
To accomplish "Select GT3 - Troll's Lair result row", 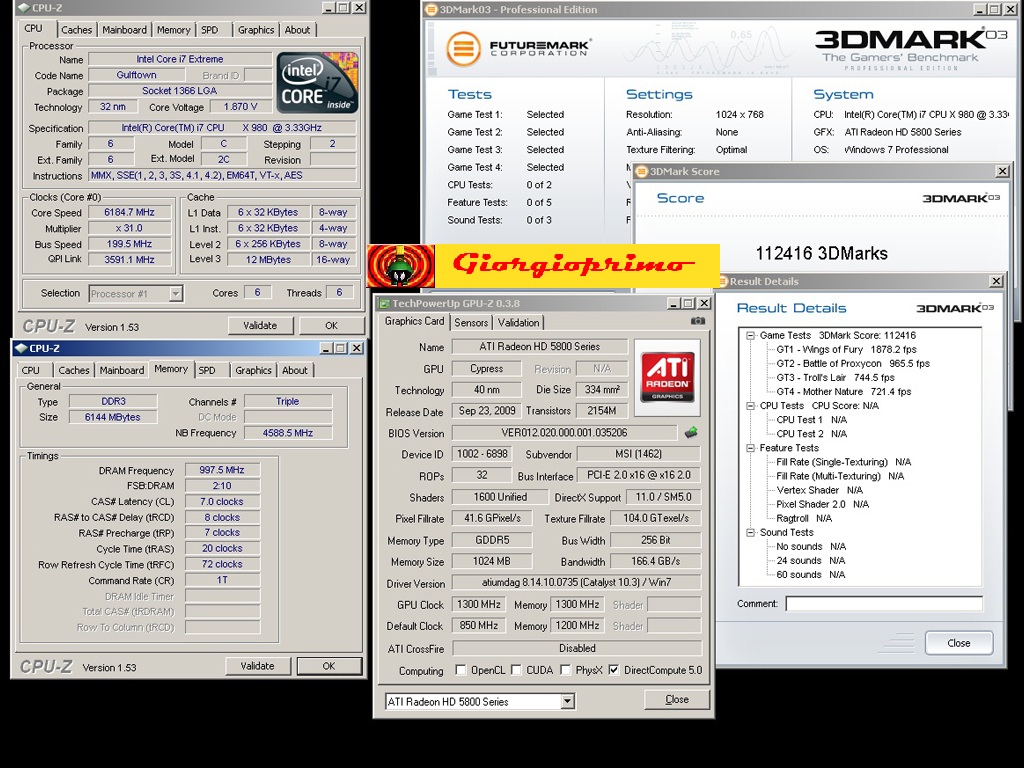I will pos(835,377).
